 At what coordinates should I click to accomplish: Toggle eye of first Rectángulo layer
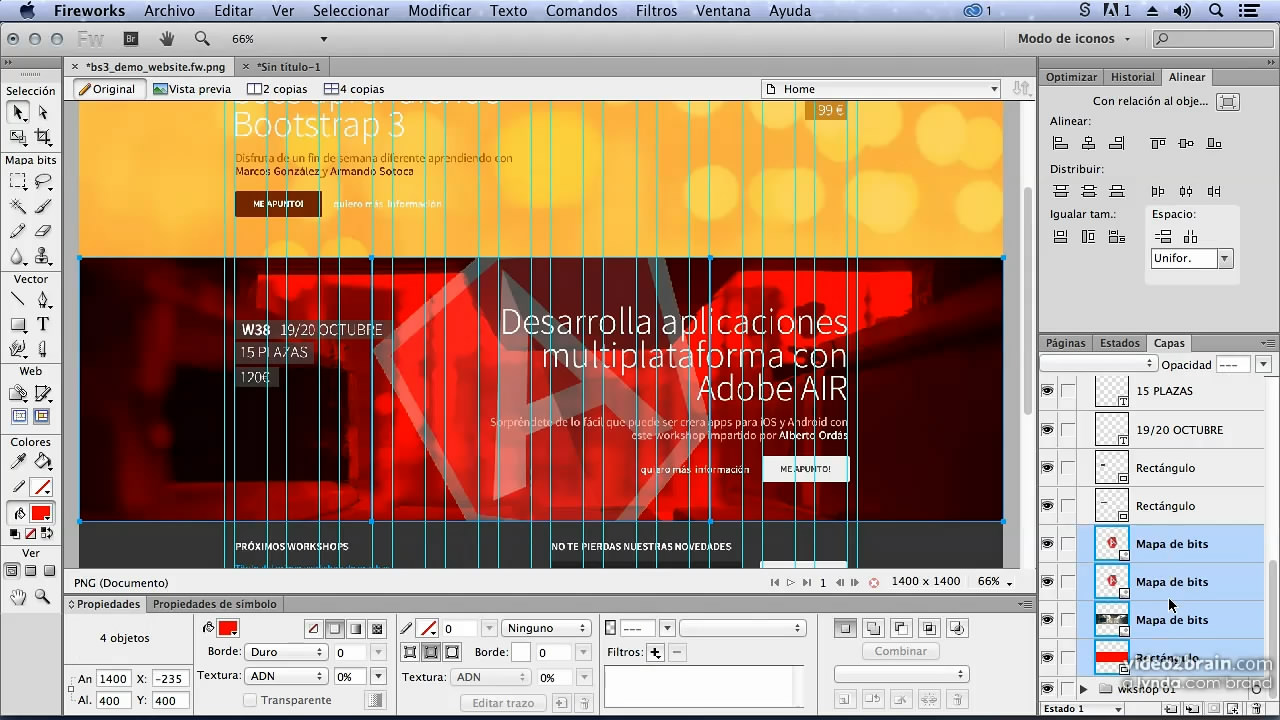(x=1047, y=467)
